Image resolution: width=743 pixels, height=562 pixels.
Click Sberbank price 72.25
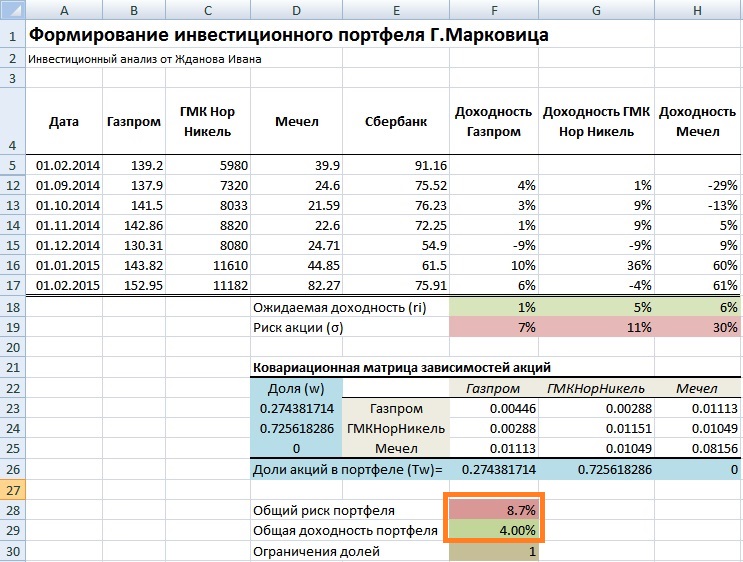click(x=396, y=226)
